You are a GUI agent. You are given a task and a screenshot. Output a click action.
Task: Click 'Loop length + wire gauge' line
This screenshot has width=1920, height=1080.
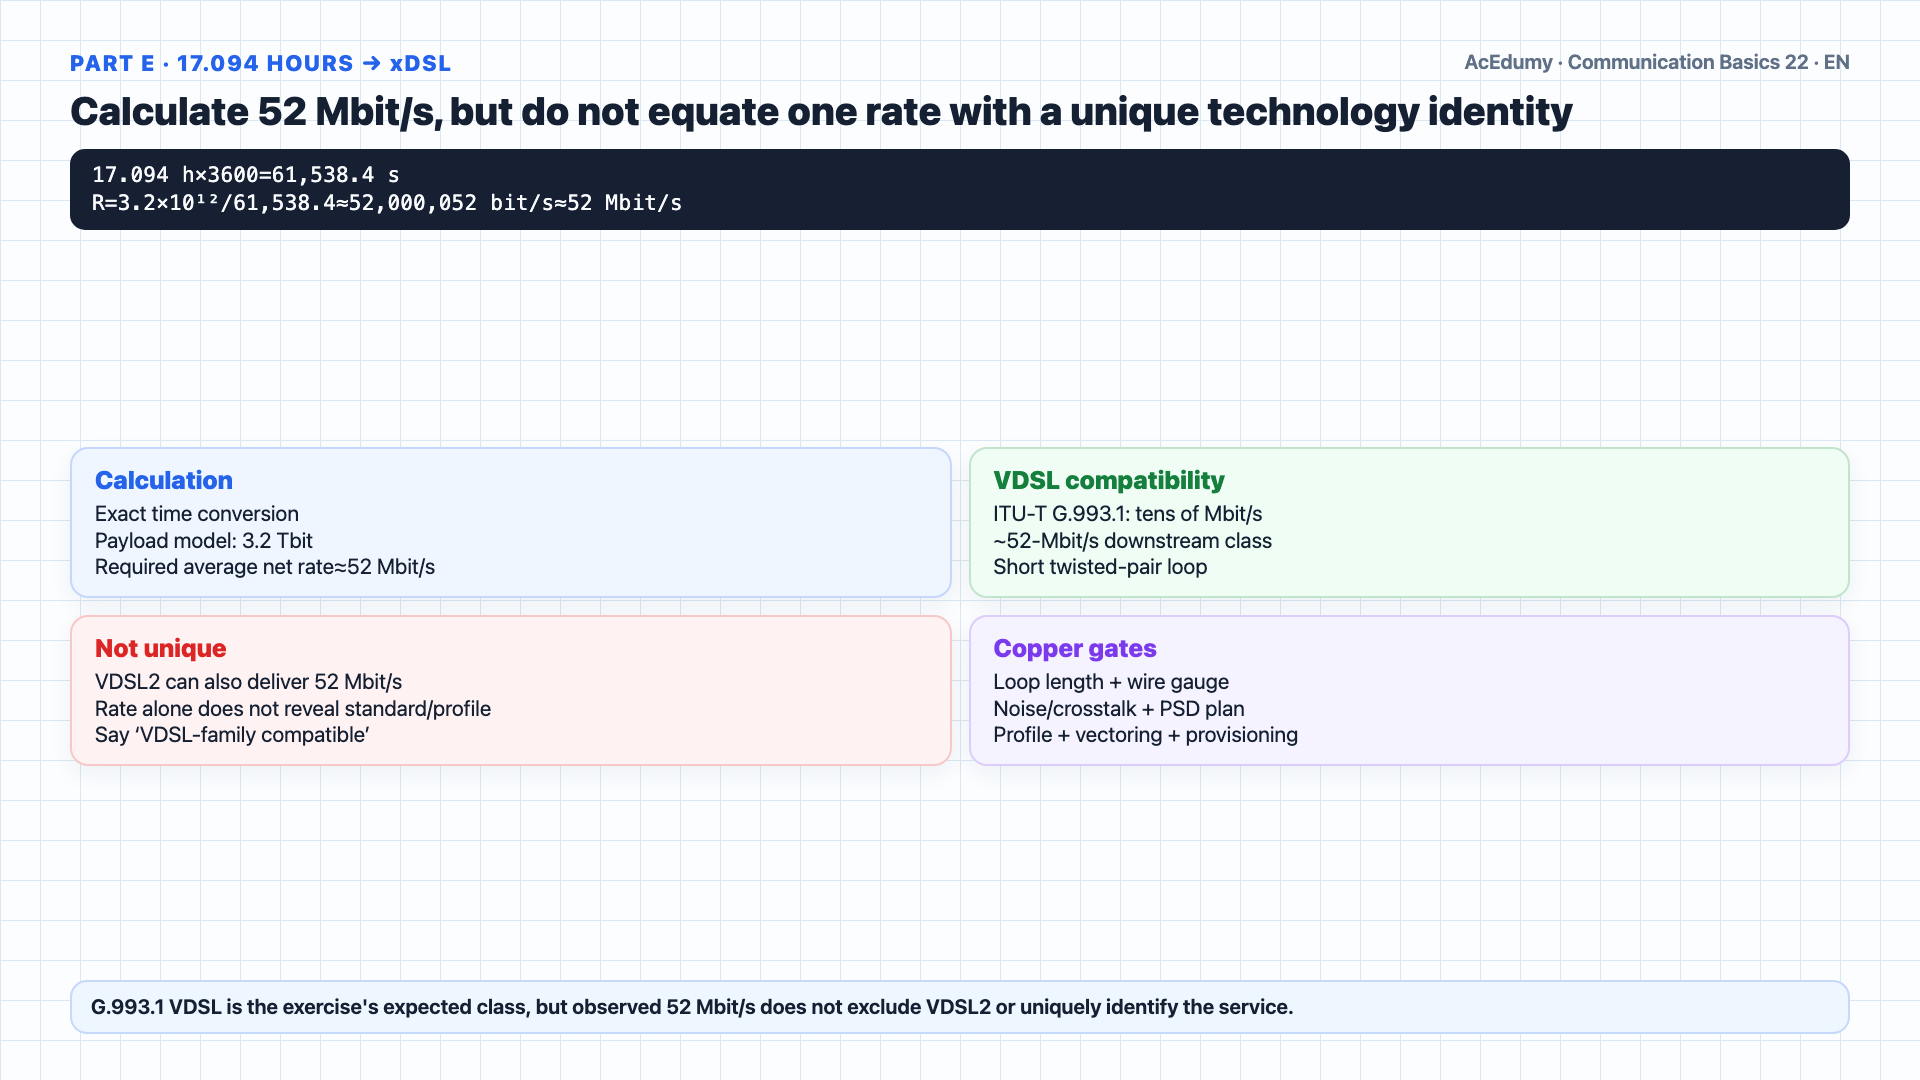(1111, 682)
